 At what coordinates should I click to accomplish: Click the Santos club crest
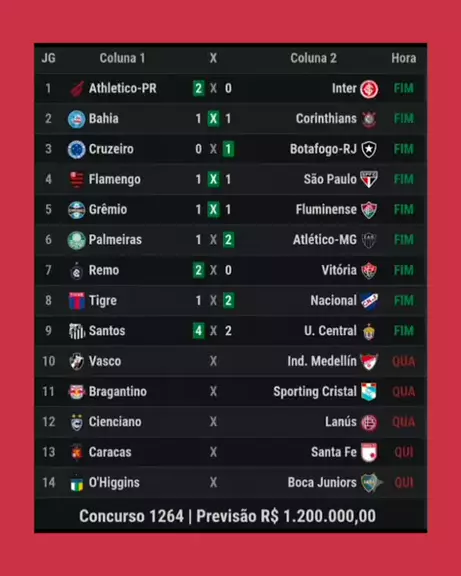coord(77,331)
